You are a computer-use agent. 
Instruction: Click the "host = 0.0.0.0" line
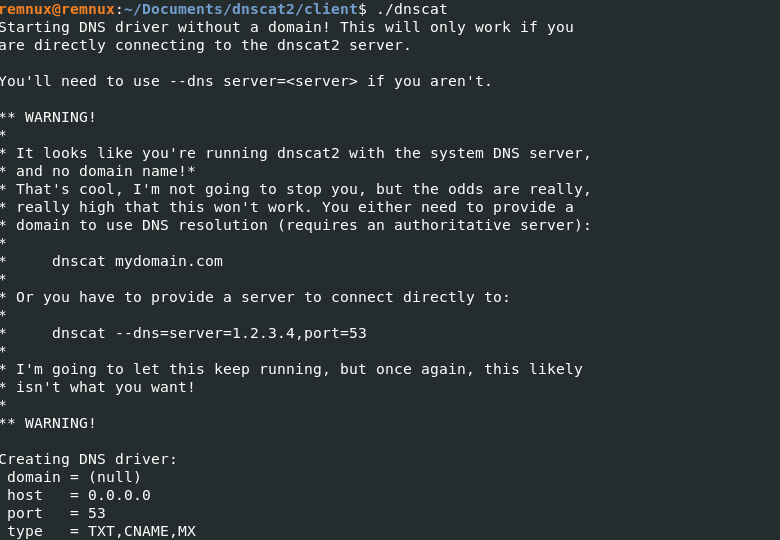(x=78, y=495)
